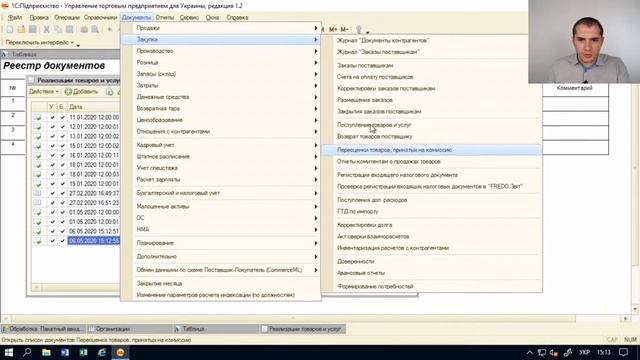Click the copy-document icon next to Добавить
The height and width of the screenshot is (360, 640).
(x=109, y=91)
